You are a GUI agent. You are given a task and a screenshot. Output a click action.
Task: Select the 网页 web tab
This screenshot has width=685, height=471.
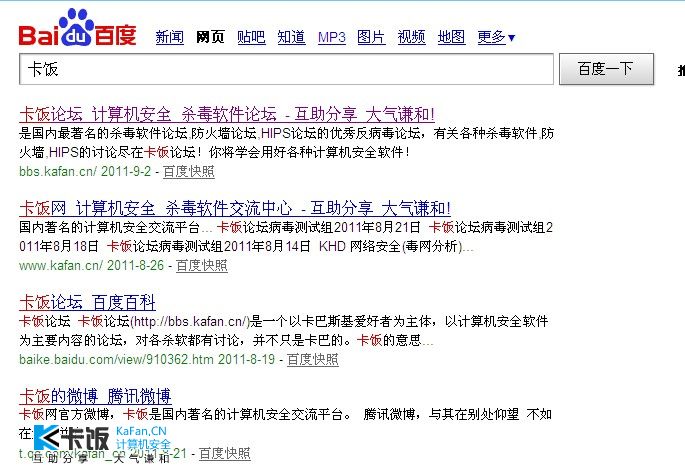click(210, 37)
